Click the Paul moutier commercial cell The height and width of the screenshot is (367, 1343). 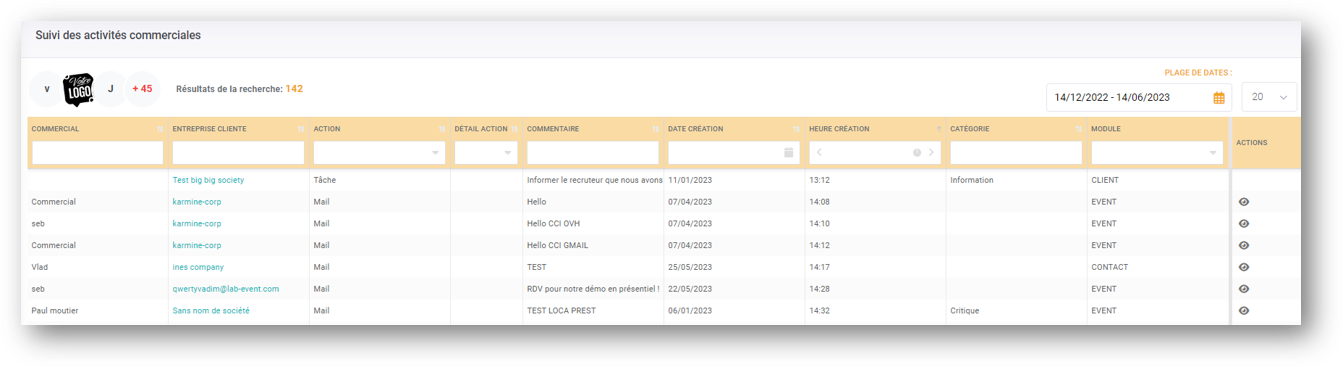55,311
